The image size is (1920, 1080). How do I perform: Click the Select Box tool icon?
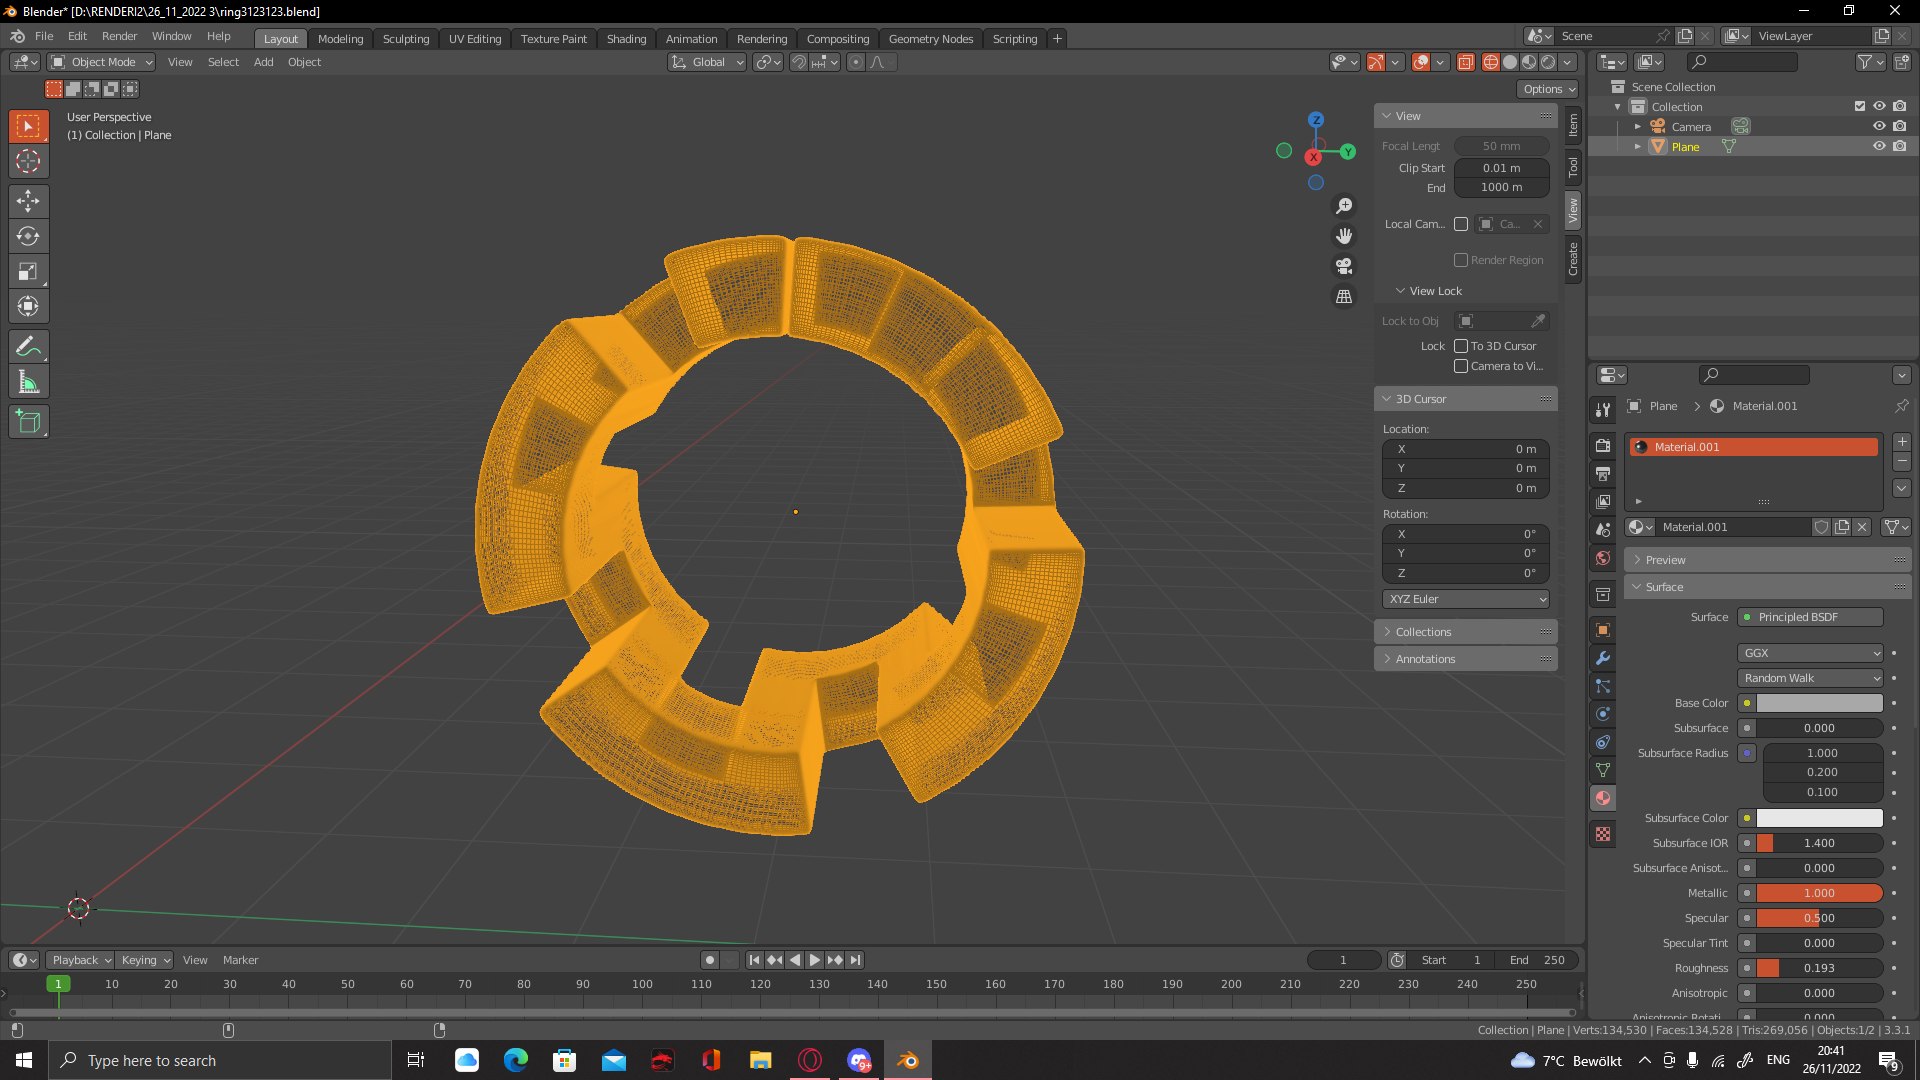(x=28, y=126)
